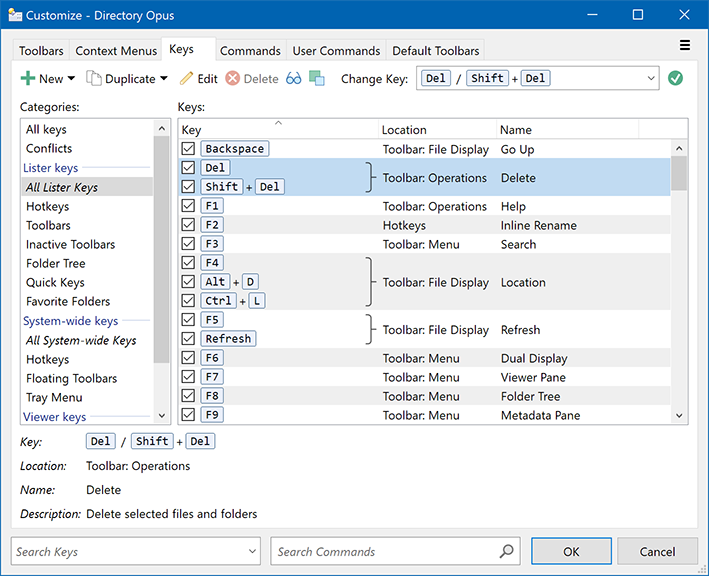This screenshot has width=709, height=576.
Task: Select Floating Toolbars category
Action: (x=87, y=378)
